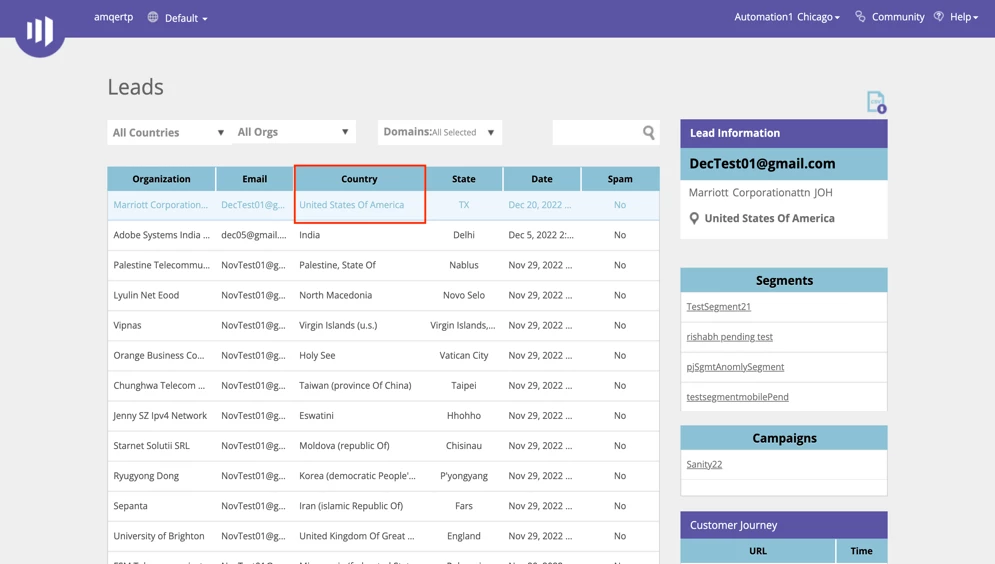
Task: Open the Community link
Action: click(898, 17)
